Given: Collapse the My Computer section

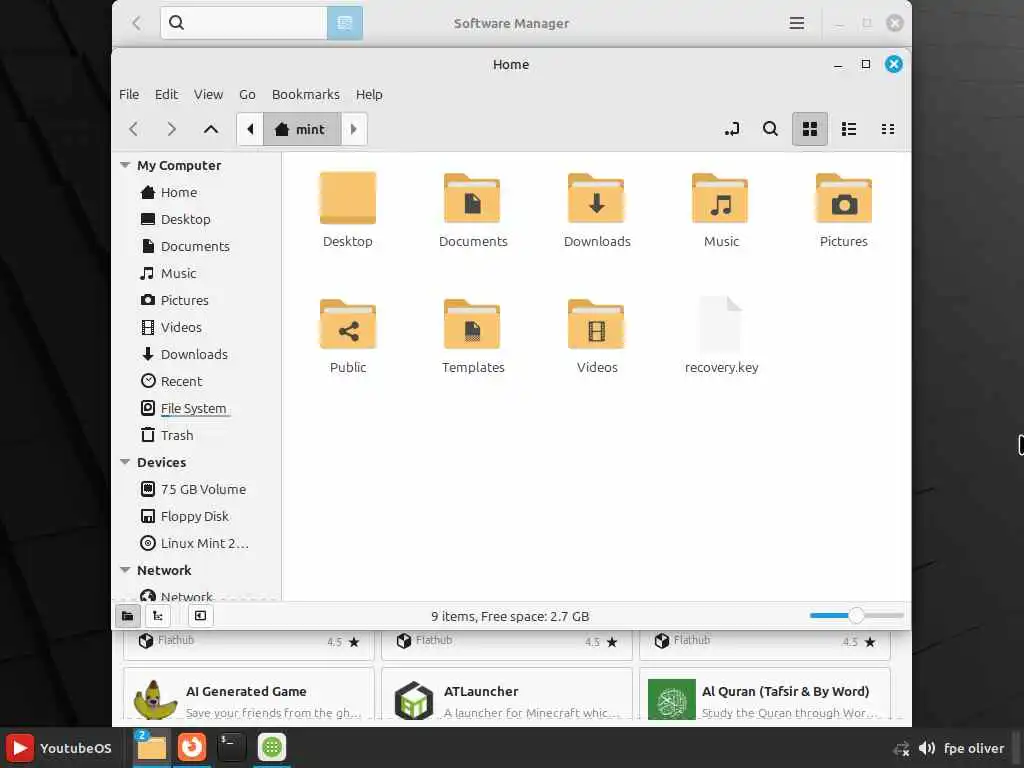Looking at the screenshot, I should pyautogui.click(x=125, y=165).
